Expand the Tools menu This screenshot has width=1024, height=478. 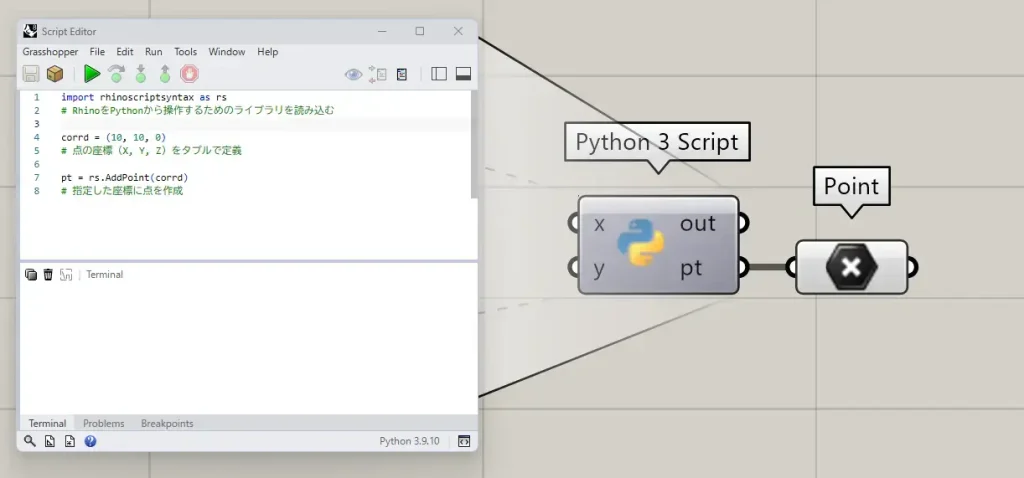(185, 51)
